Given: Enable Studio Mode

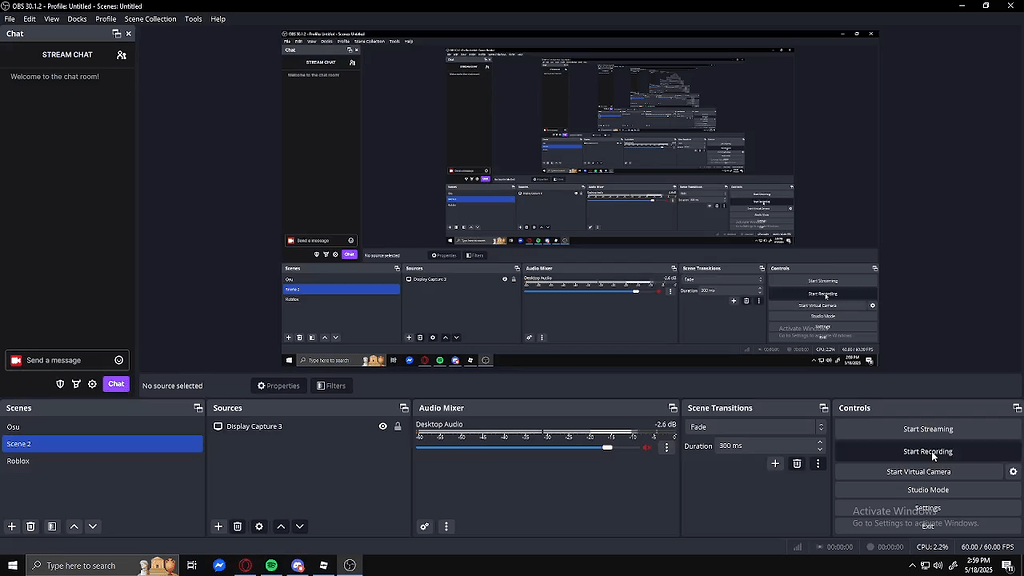Looking at the screenshot, I should click(927, 490).
